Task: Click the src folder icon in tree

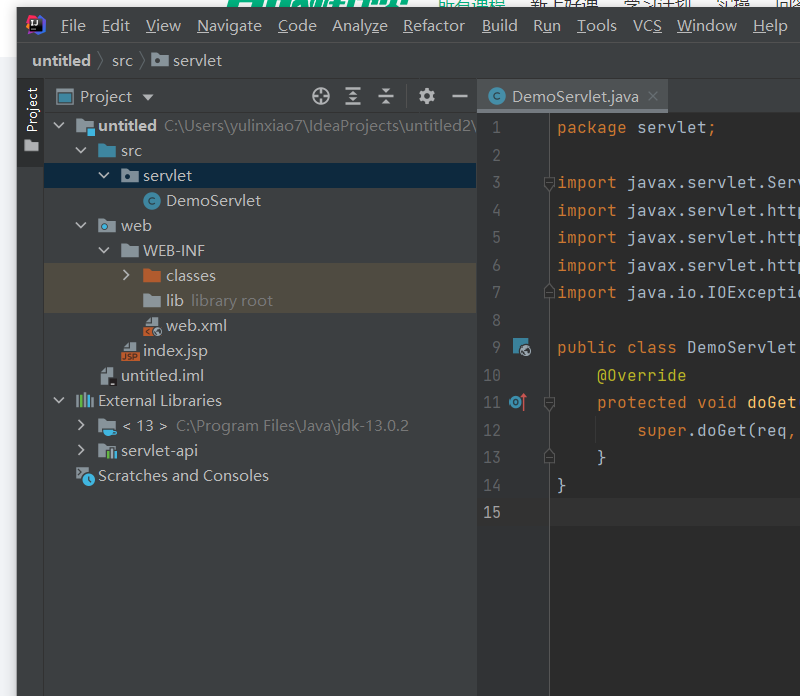Action: 107,151
